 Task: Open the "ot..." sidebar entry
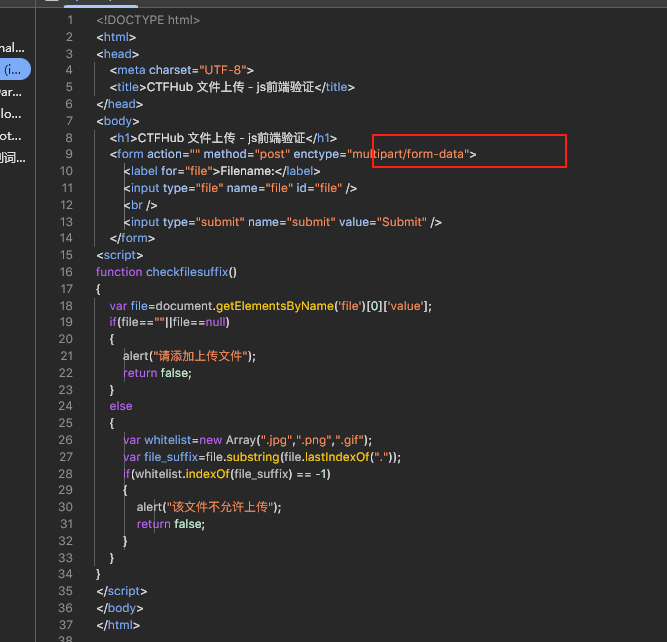click(11, 136)
